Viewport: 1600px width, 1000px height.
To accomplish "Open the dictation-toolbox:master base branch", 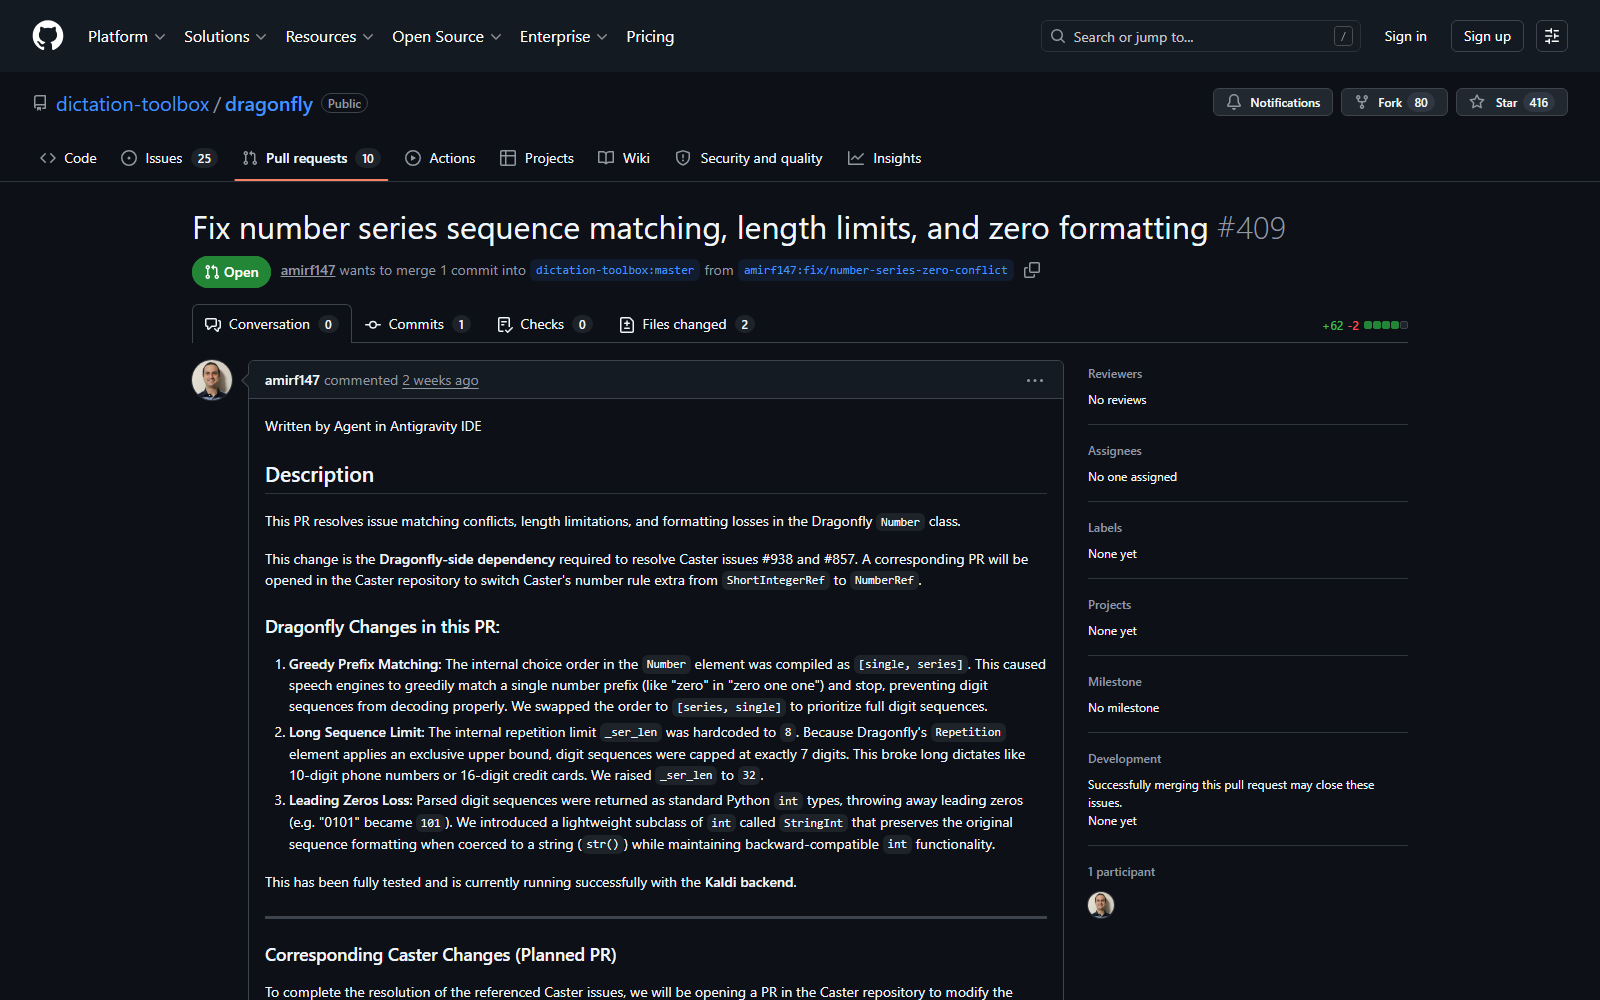I will [615, 270].
